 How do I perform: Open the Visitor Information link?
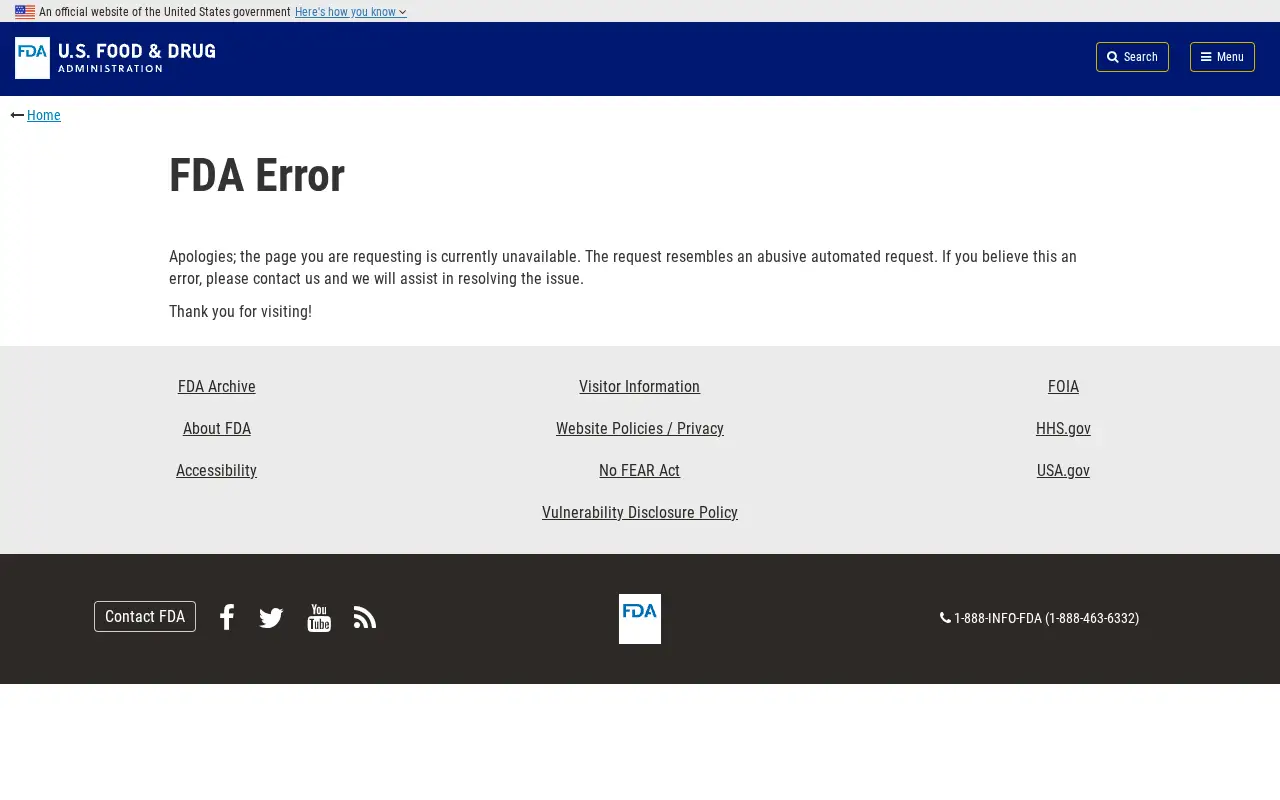click(640, 387)
